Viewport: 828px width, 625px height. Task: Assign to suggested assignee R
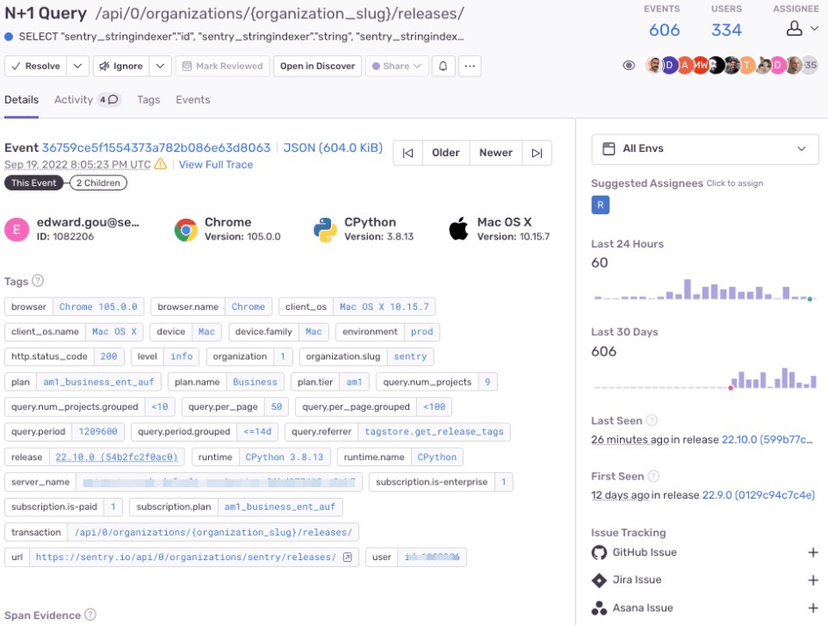600,205
